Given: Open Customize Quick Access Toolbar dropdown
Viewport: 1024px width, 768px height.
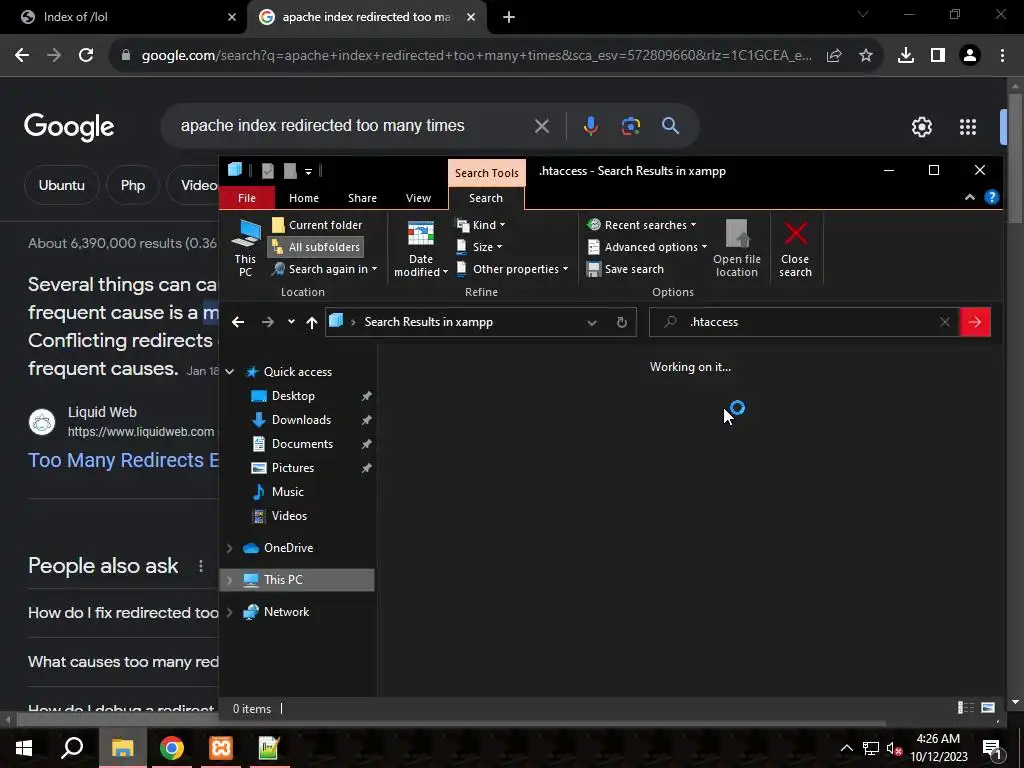Looking at the screenshot, I should coord(308,172).
